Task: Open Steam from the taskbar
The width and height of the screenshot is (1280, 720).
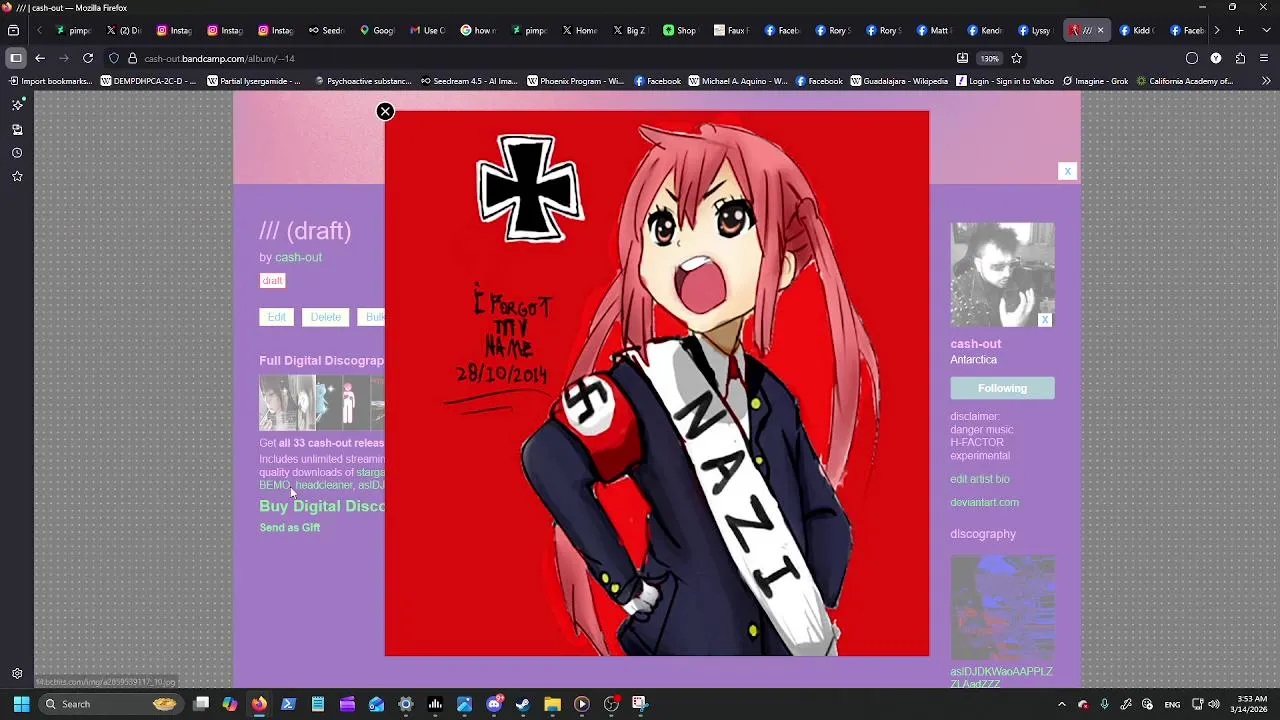Action: click(523, 704)
